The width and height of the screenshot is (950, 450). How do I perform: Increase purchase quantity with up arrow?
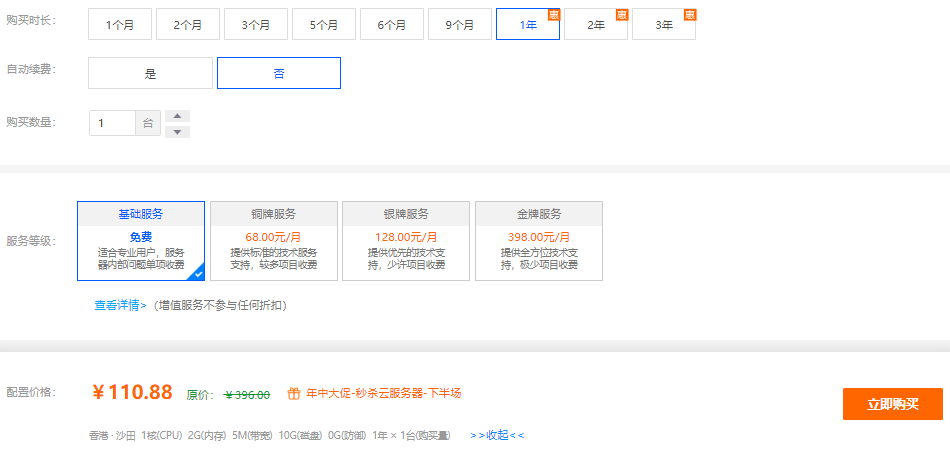tap(178, 116)
